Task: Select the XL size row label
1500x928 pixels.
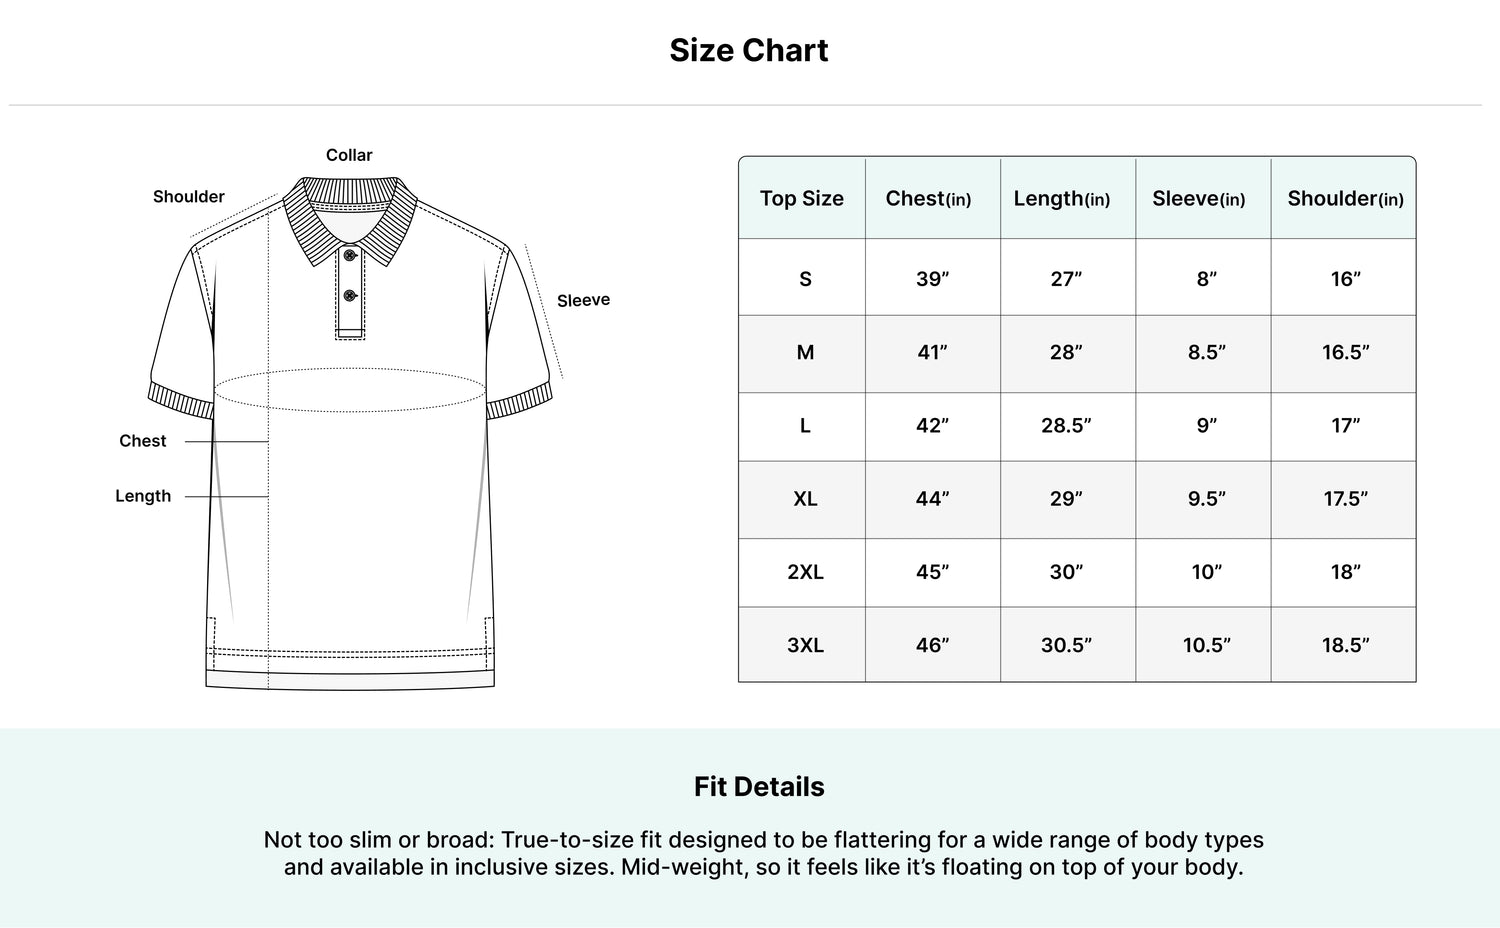Action: pos(805,498)
